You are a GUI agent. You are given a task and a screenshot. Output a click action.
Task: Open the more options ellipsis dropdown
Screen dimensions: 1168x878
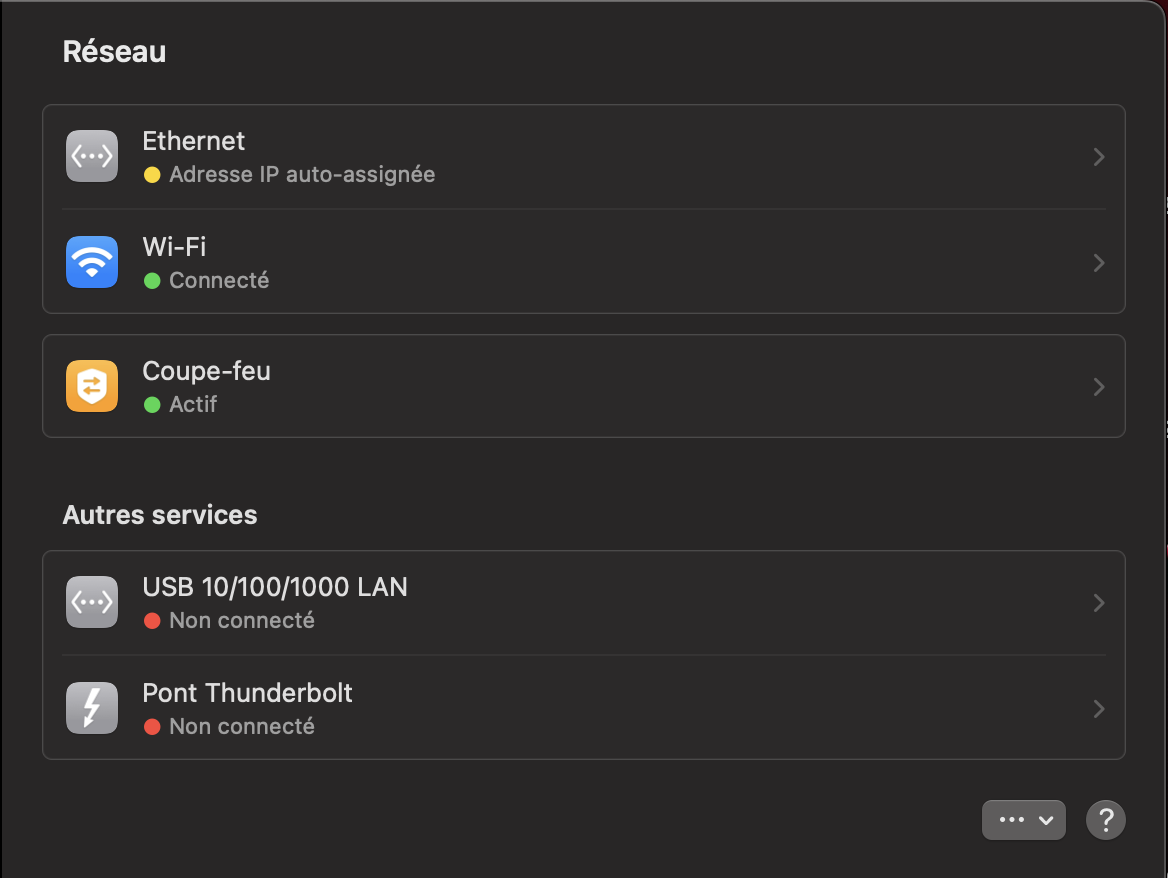pos(1024,820)
